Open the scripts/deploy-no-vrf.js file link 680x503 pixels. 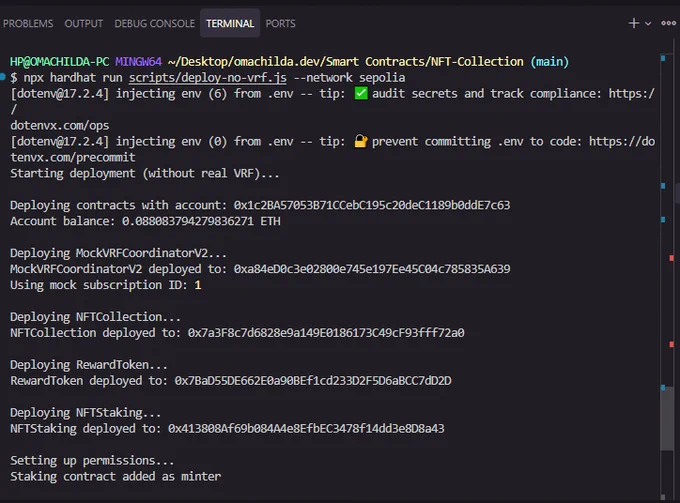[208, 78]
